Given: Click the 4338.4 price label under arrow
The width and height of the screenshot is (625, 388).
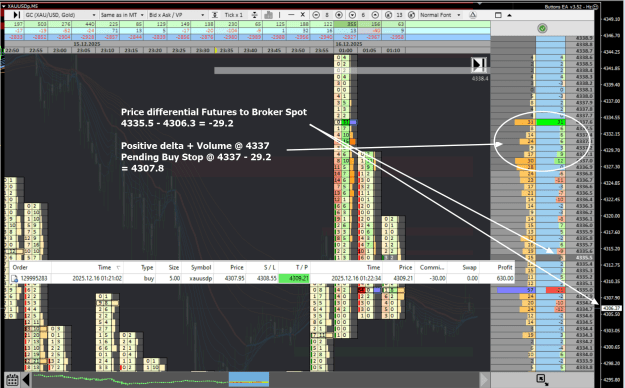Looking at the screenshot, I should (480, 79).
